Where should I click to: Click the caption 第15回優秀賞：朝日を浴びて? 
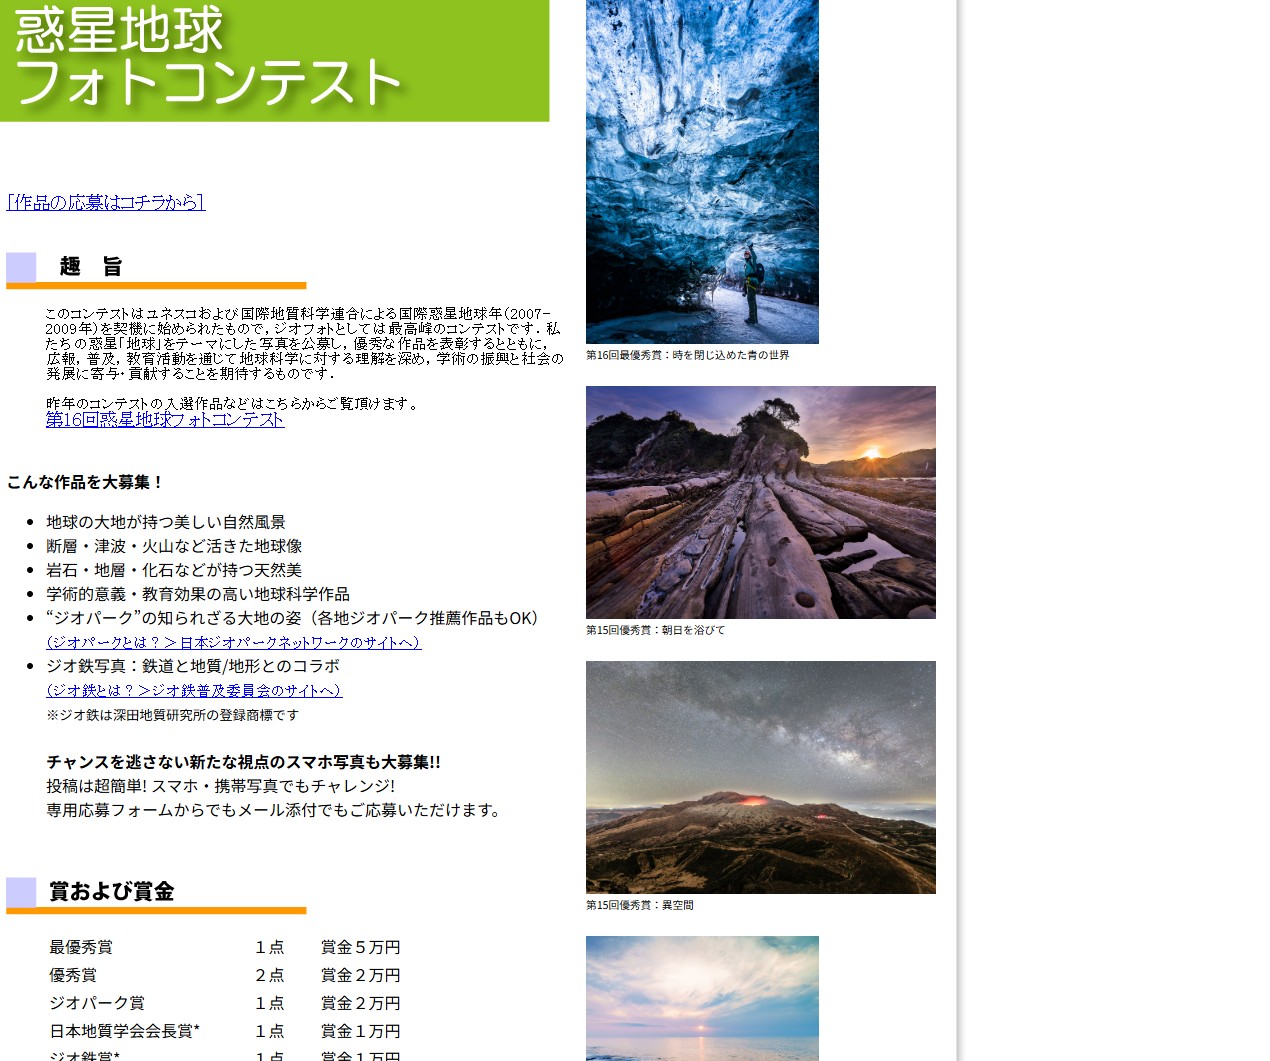[655, 630]
